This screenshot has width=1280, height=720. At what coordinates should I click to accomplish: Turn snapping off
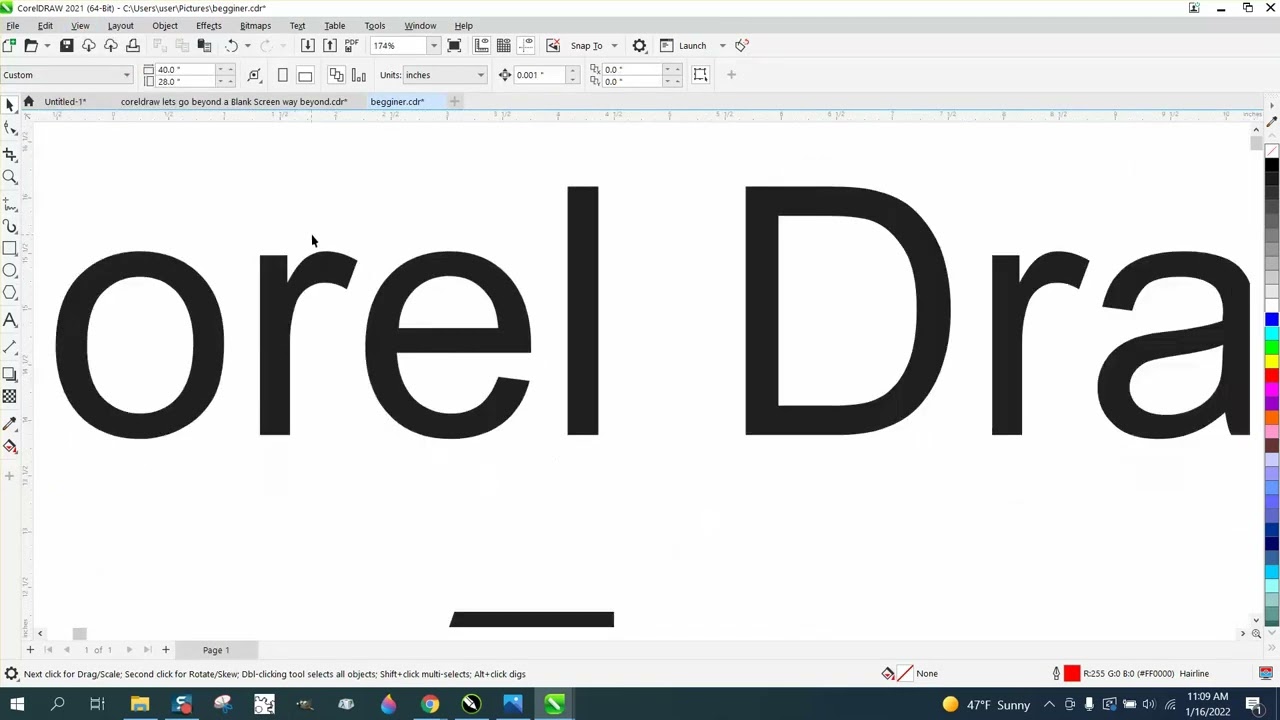pyautogui.click(x=553, y=45)
